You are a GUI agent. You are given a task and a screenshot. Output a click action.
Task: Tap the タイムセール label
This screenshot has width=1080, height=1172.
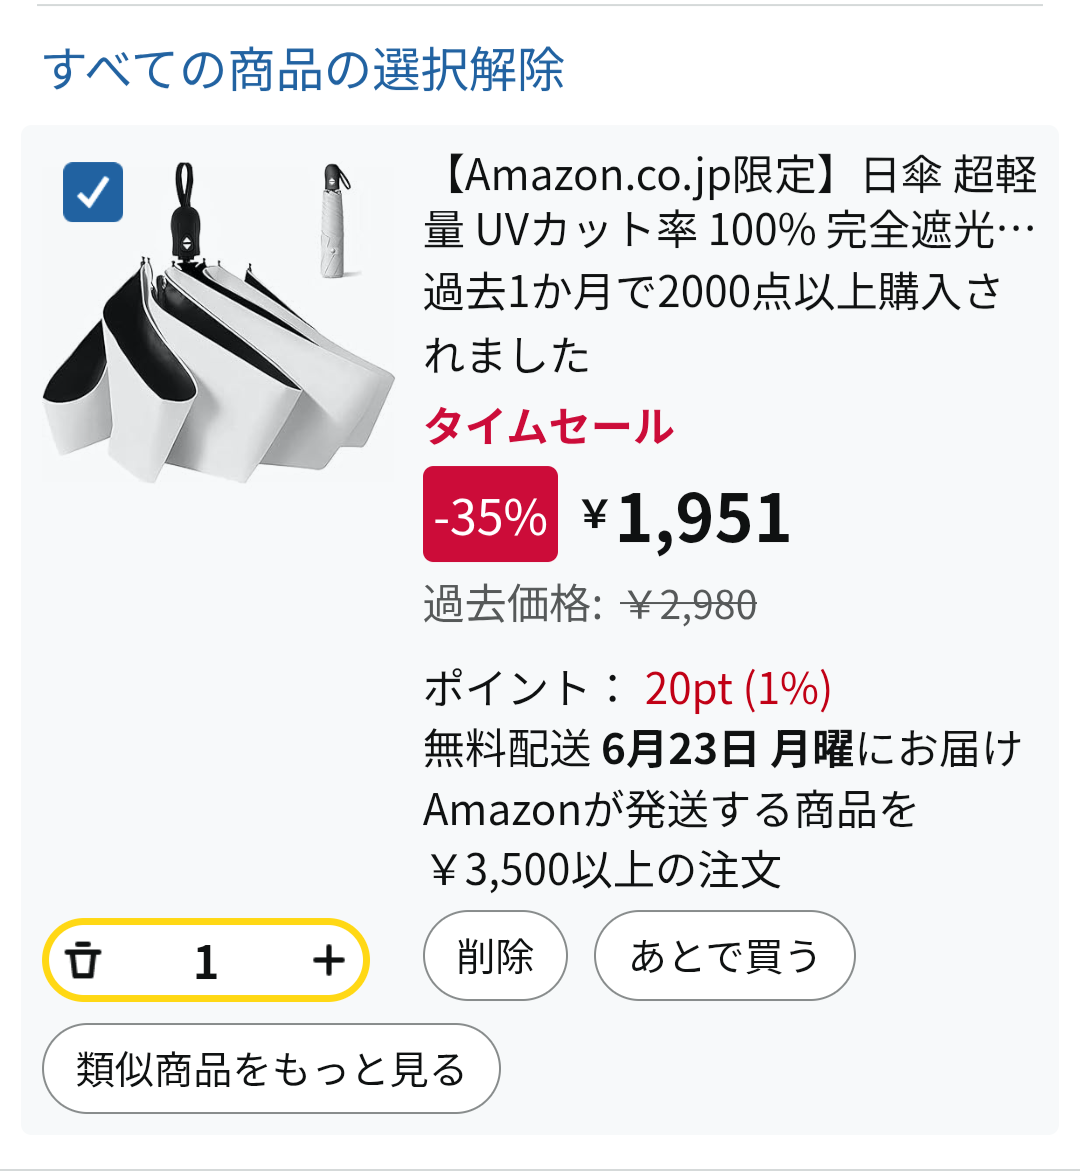549,427
